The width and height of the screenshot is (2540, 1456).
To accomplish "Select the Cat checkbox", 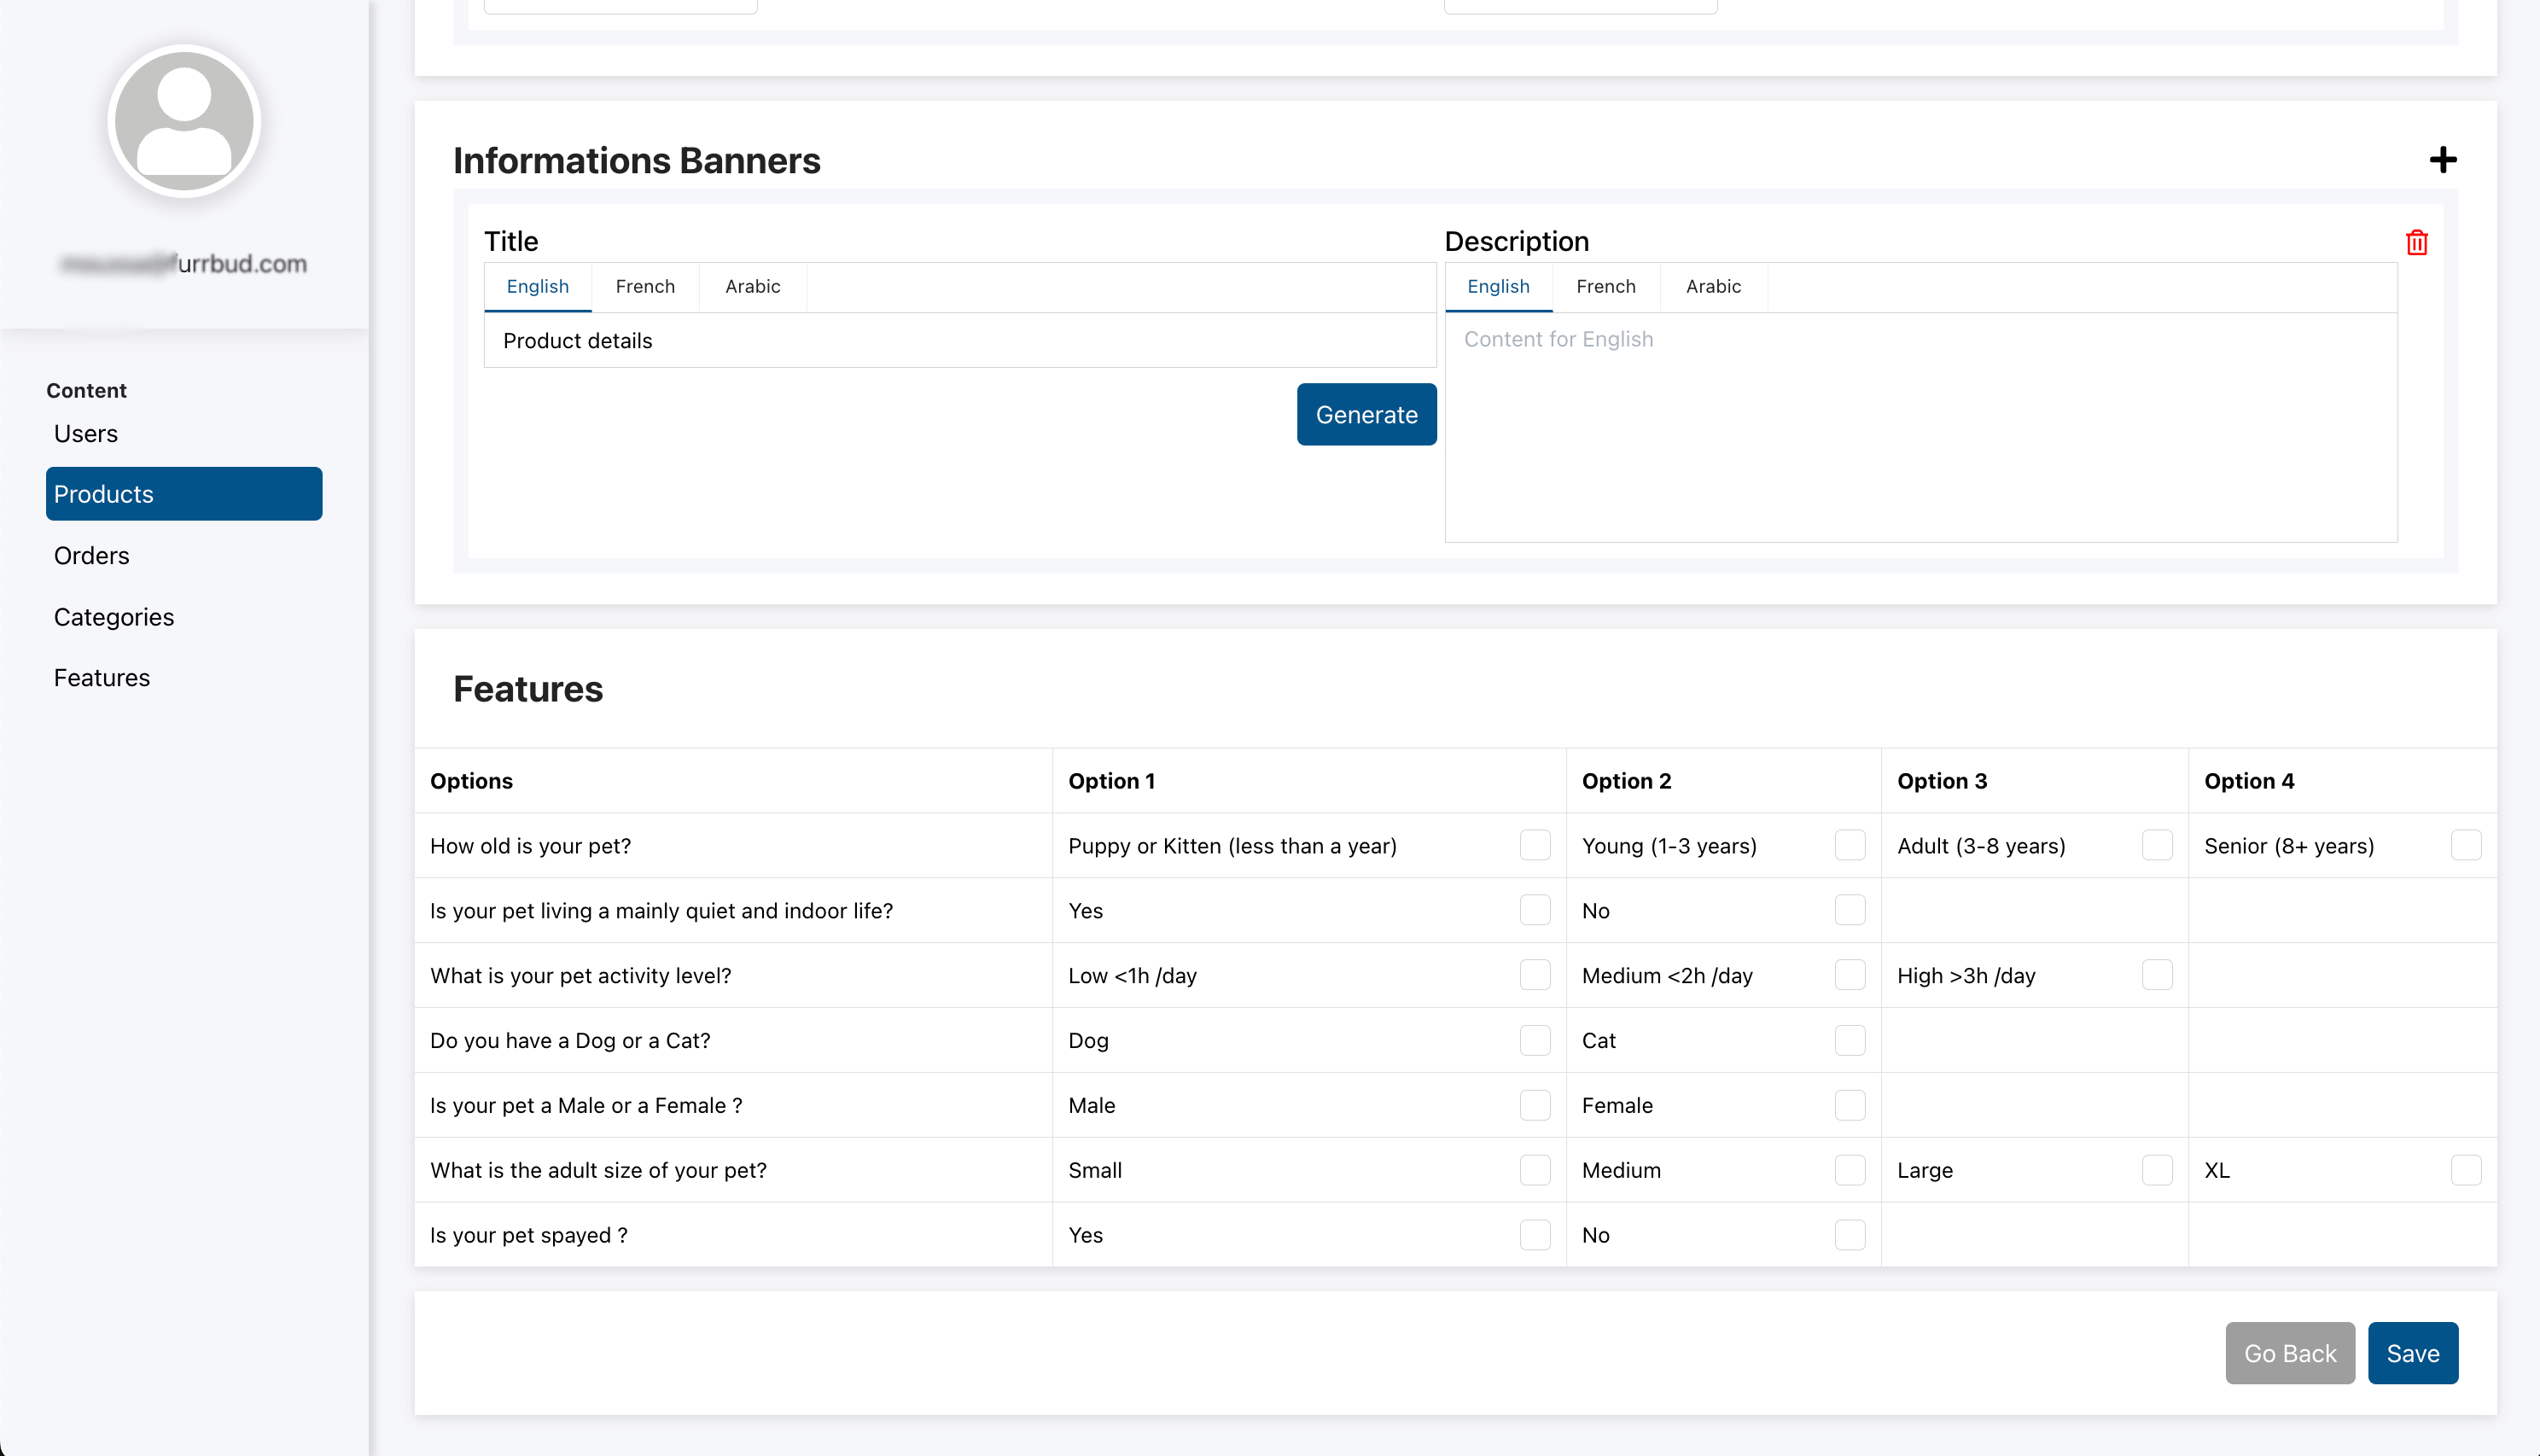I will [x=1849, y=1040].
